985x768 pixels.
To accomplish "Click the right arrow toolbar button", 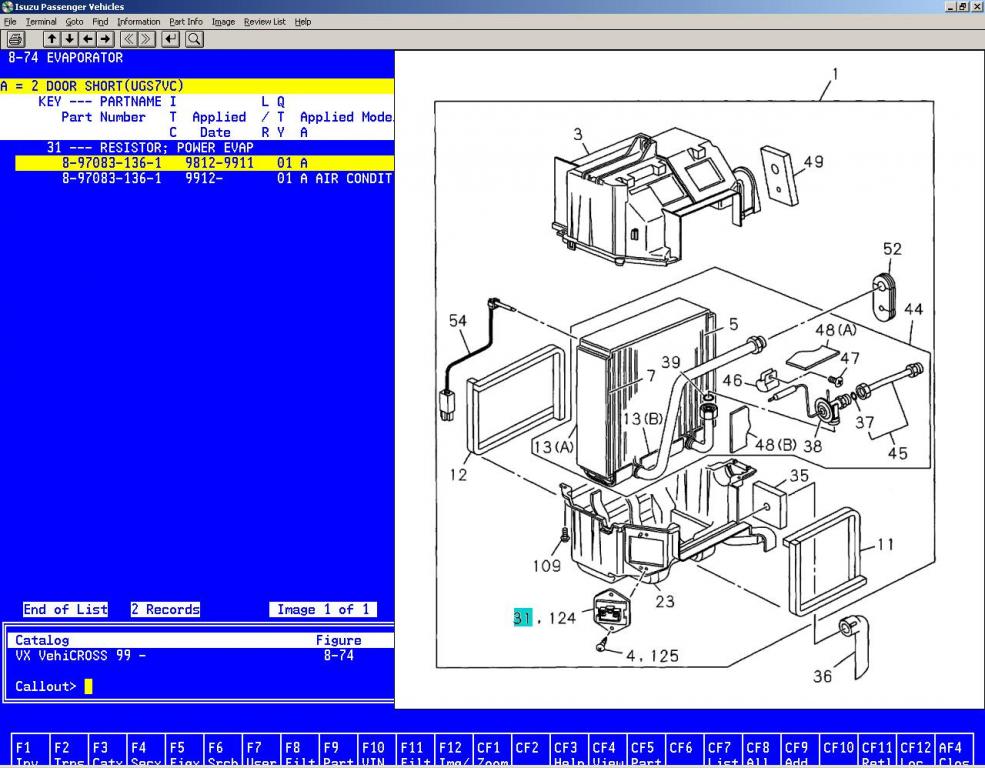I will tap(104, 39).
